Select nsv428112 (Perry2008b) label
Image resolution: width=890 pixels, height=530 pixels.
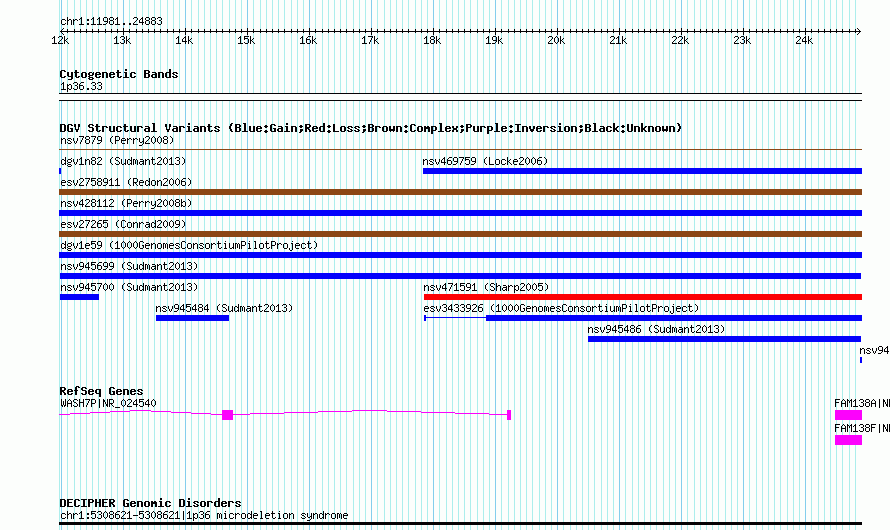[x=126, y=203]
